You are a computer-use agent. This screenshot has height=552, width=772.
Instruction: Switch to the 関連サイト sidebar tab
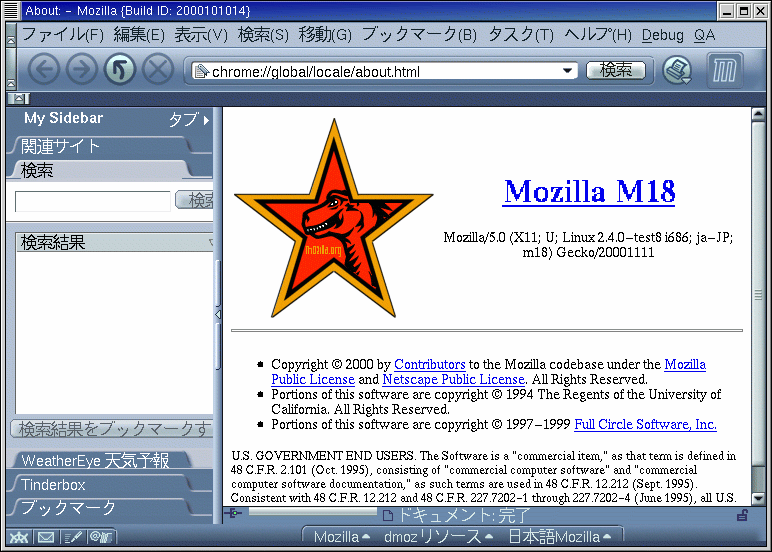coord(103,146)
